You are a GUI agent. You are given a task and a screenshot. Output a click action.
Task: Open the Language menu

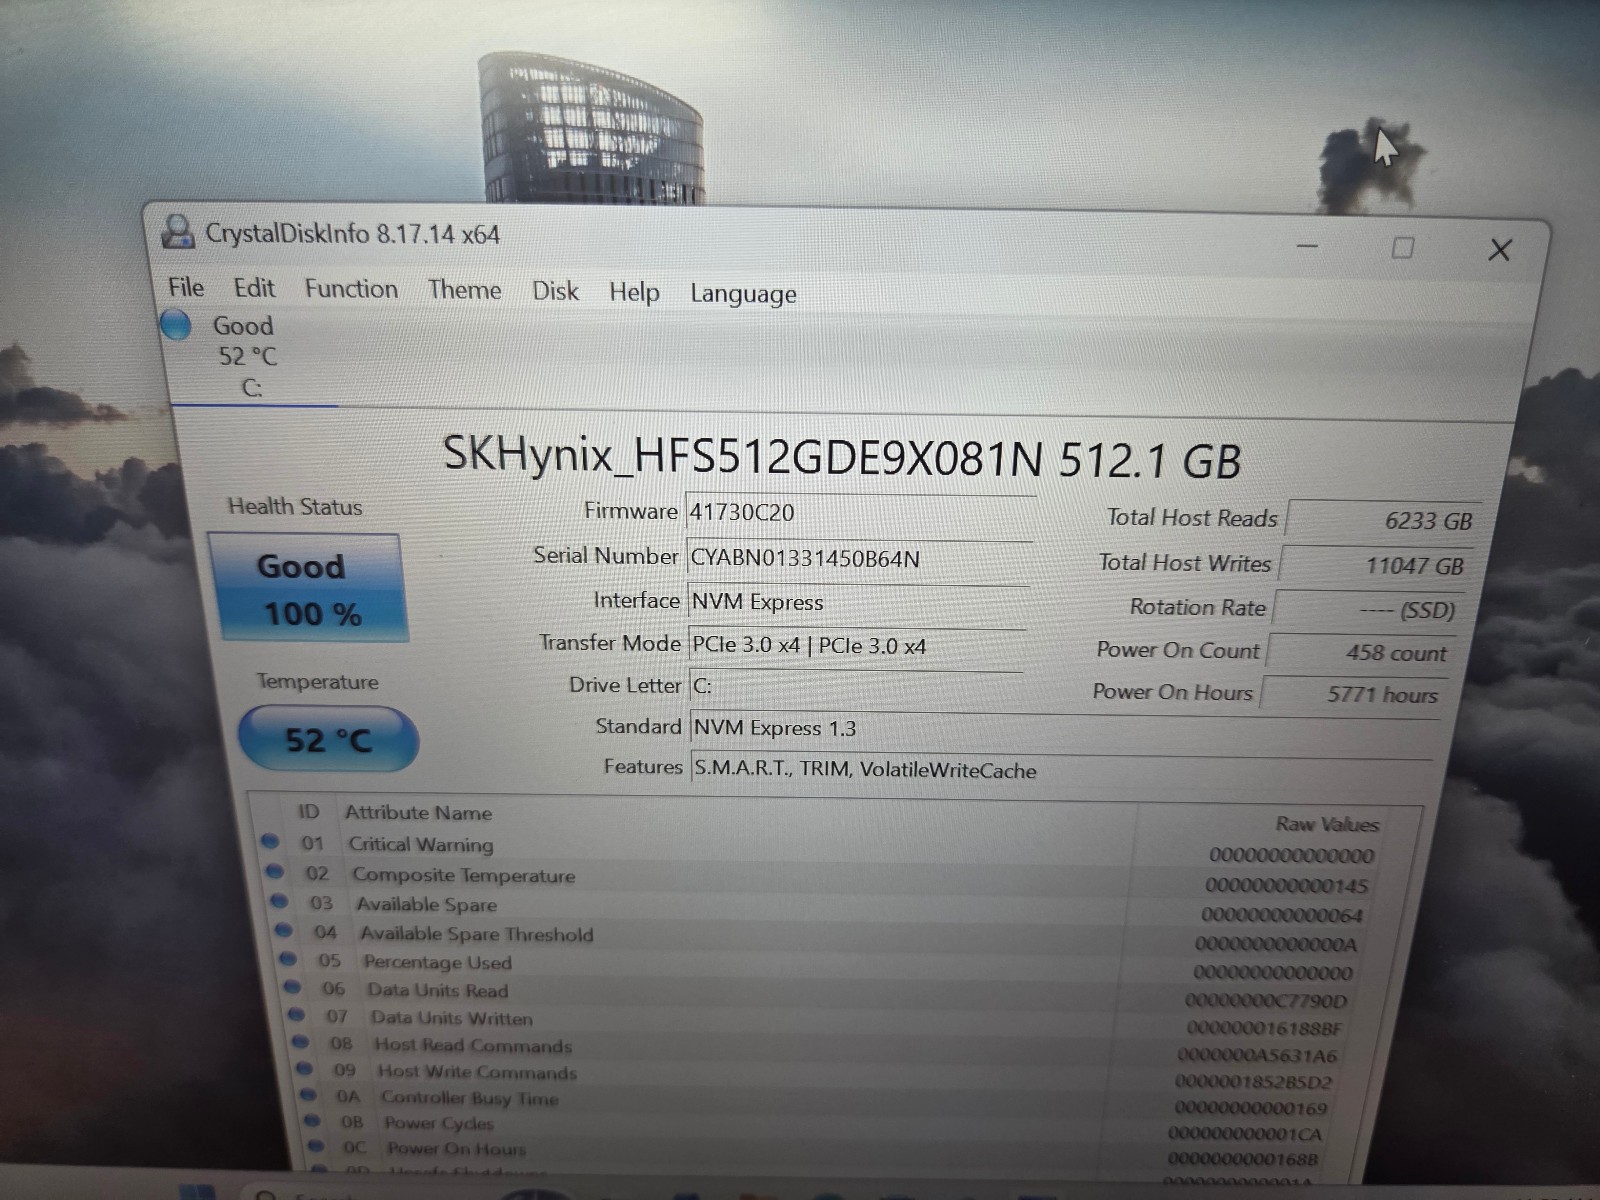[744, 294]
